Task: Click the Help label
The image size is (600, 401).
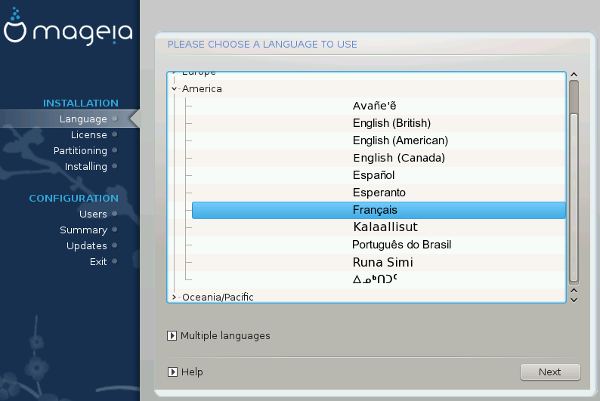Action: coord(192,372)
